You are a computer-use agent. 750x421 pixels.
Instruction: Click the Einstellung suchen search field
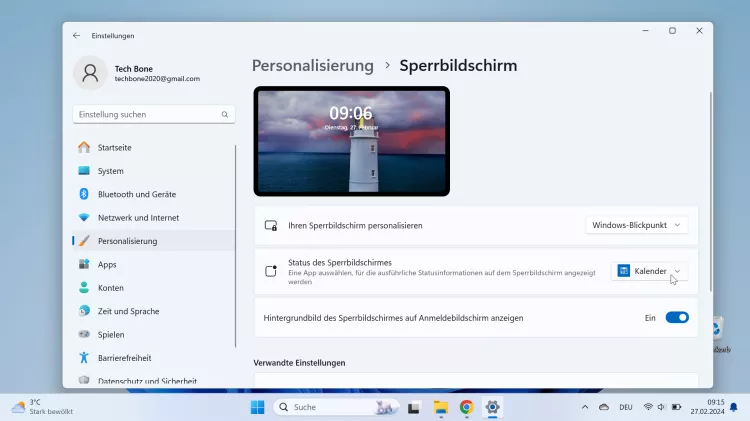[x=154, y=114]
